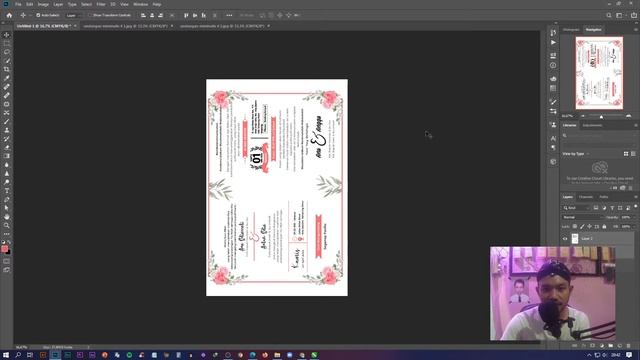Switch to the Paths tab
This screenshot has width=640, height=360.
point(604,197)
